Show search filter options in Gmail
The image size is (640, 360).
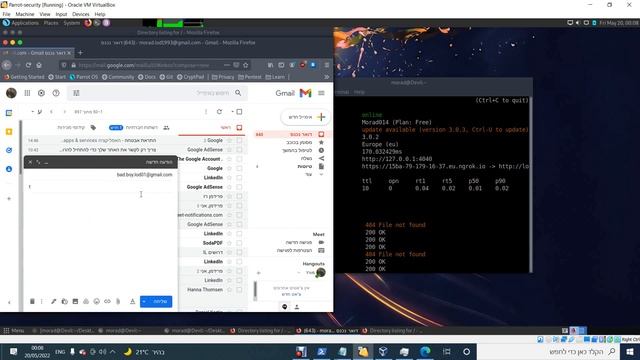tap(76, 93)
